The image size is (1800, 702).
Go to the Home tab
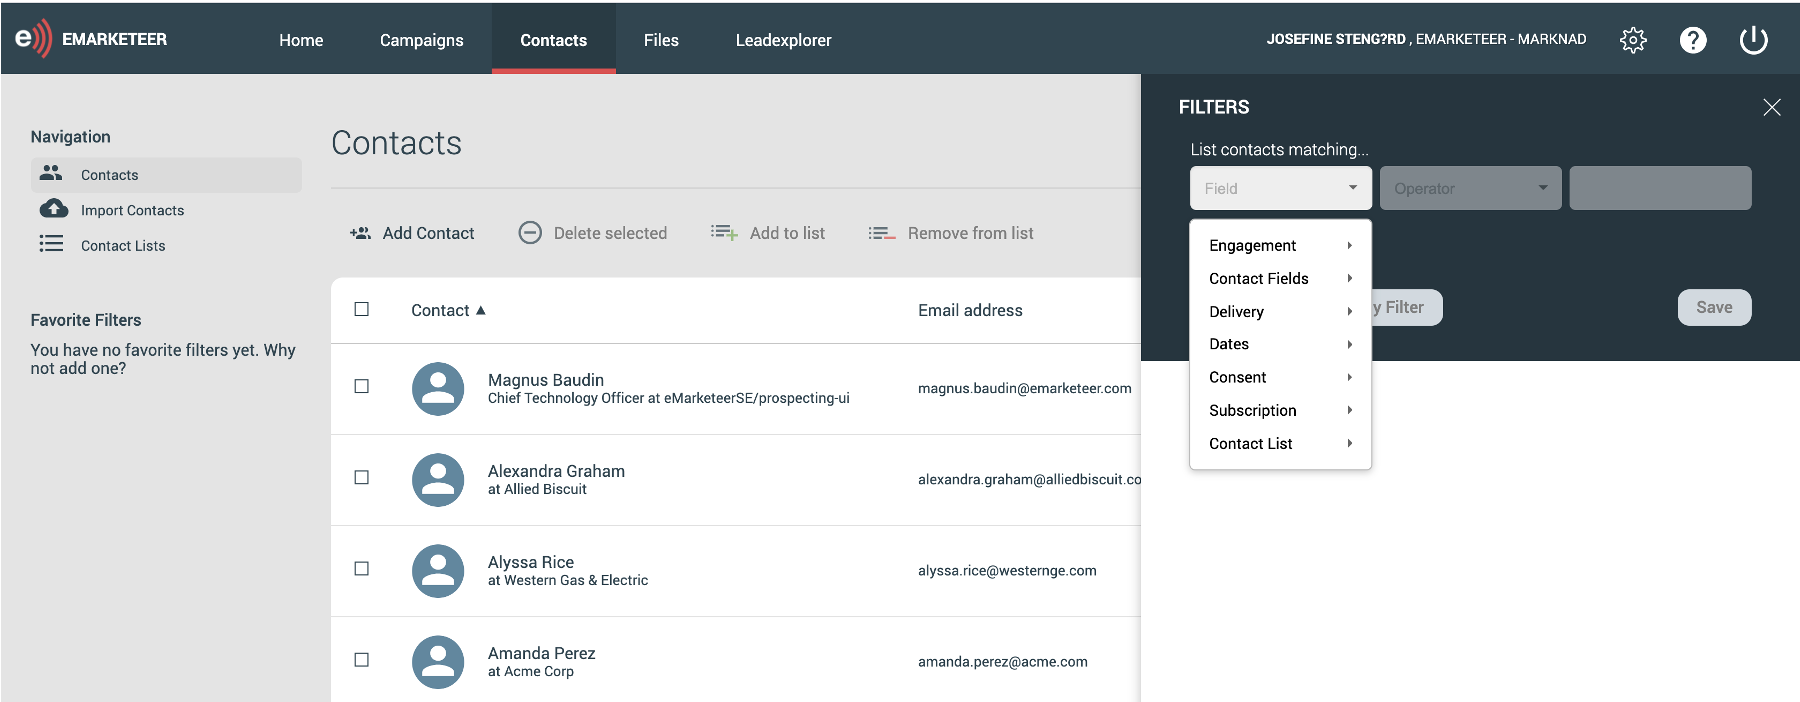click(301, 40)
